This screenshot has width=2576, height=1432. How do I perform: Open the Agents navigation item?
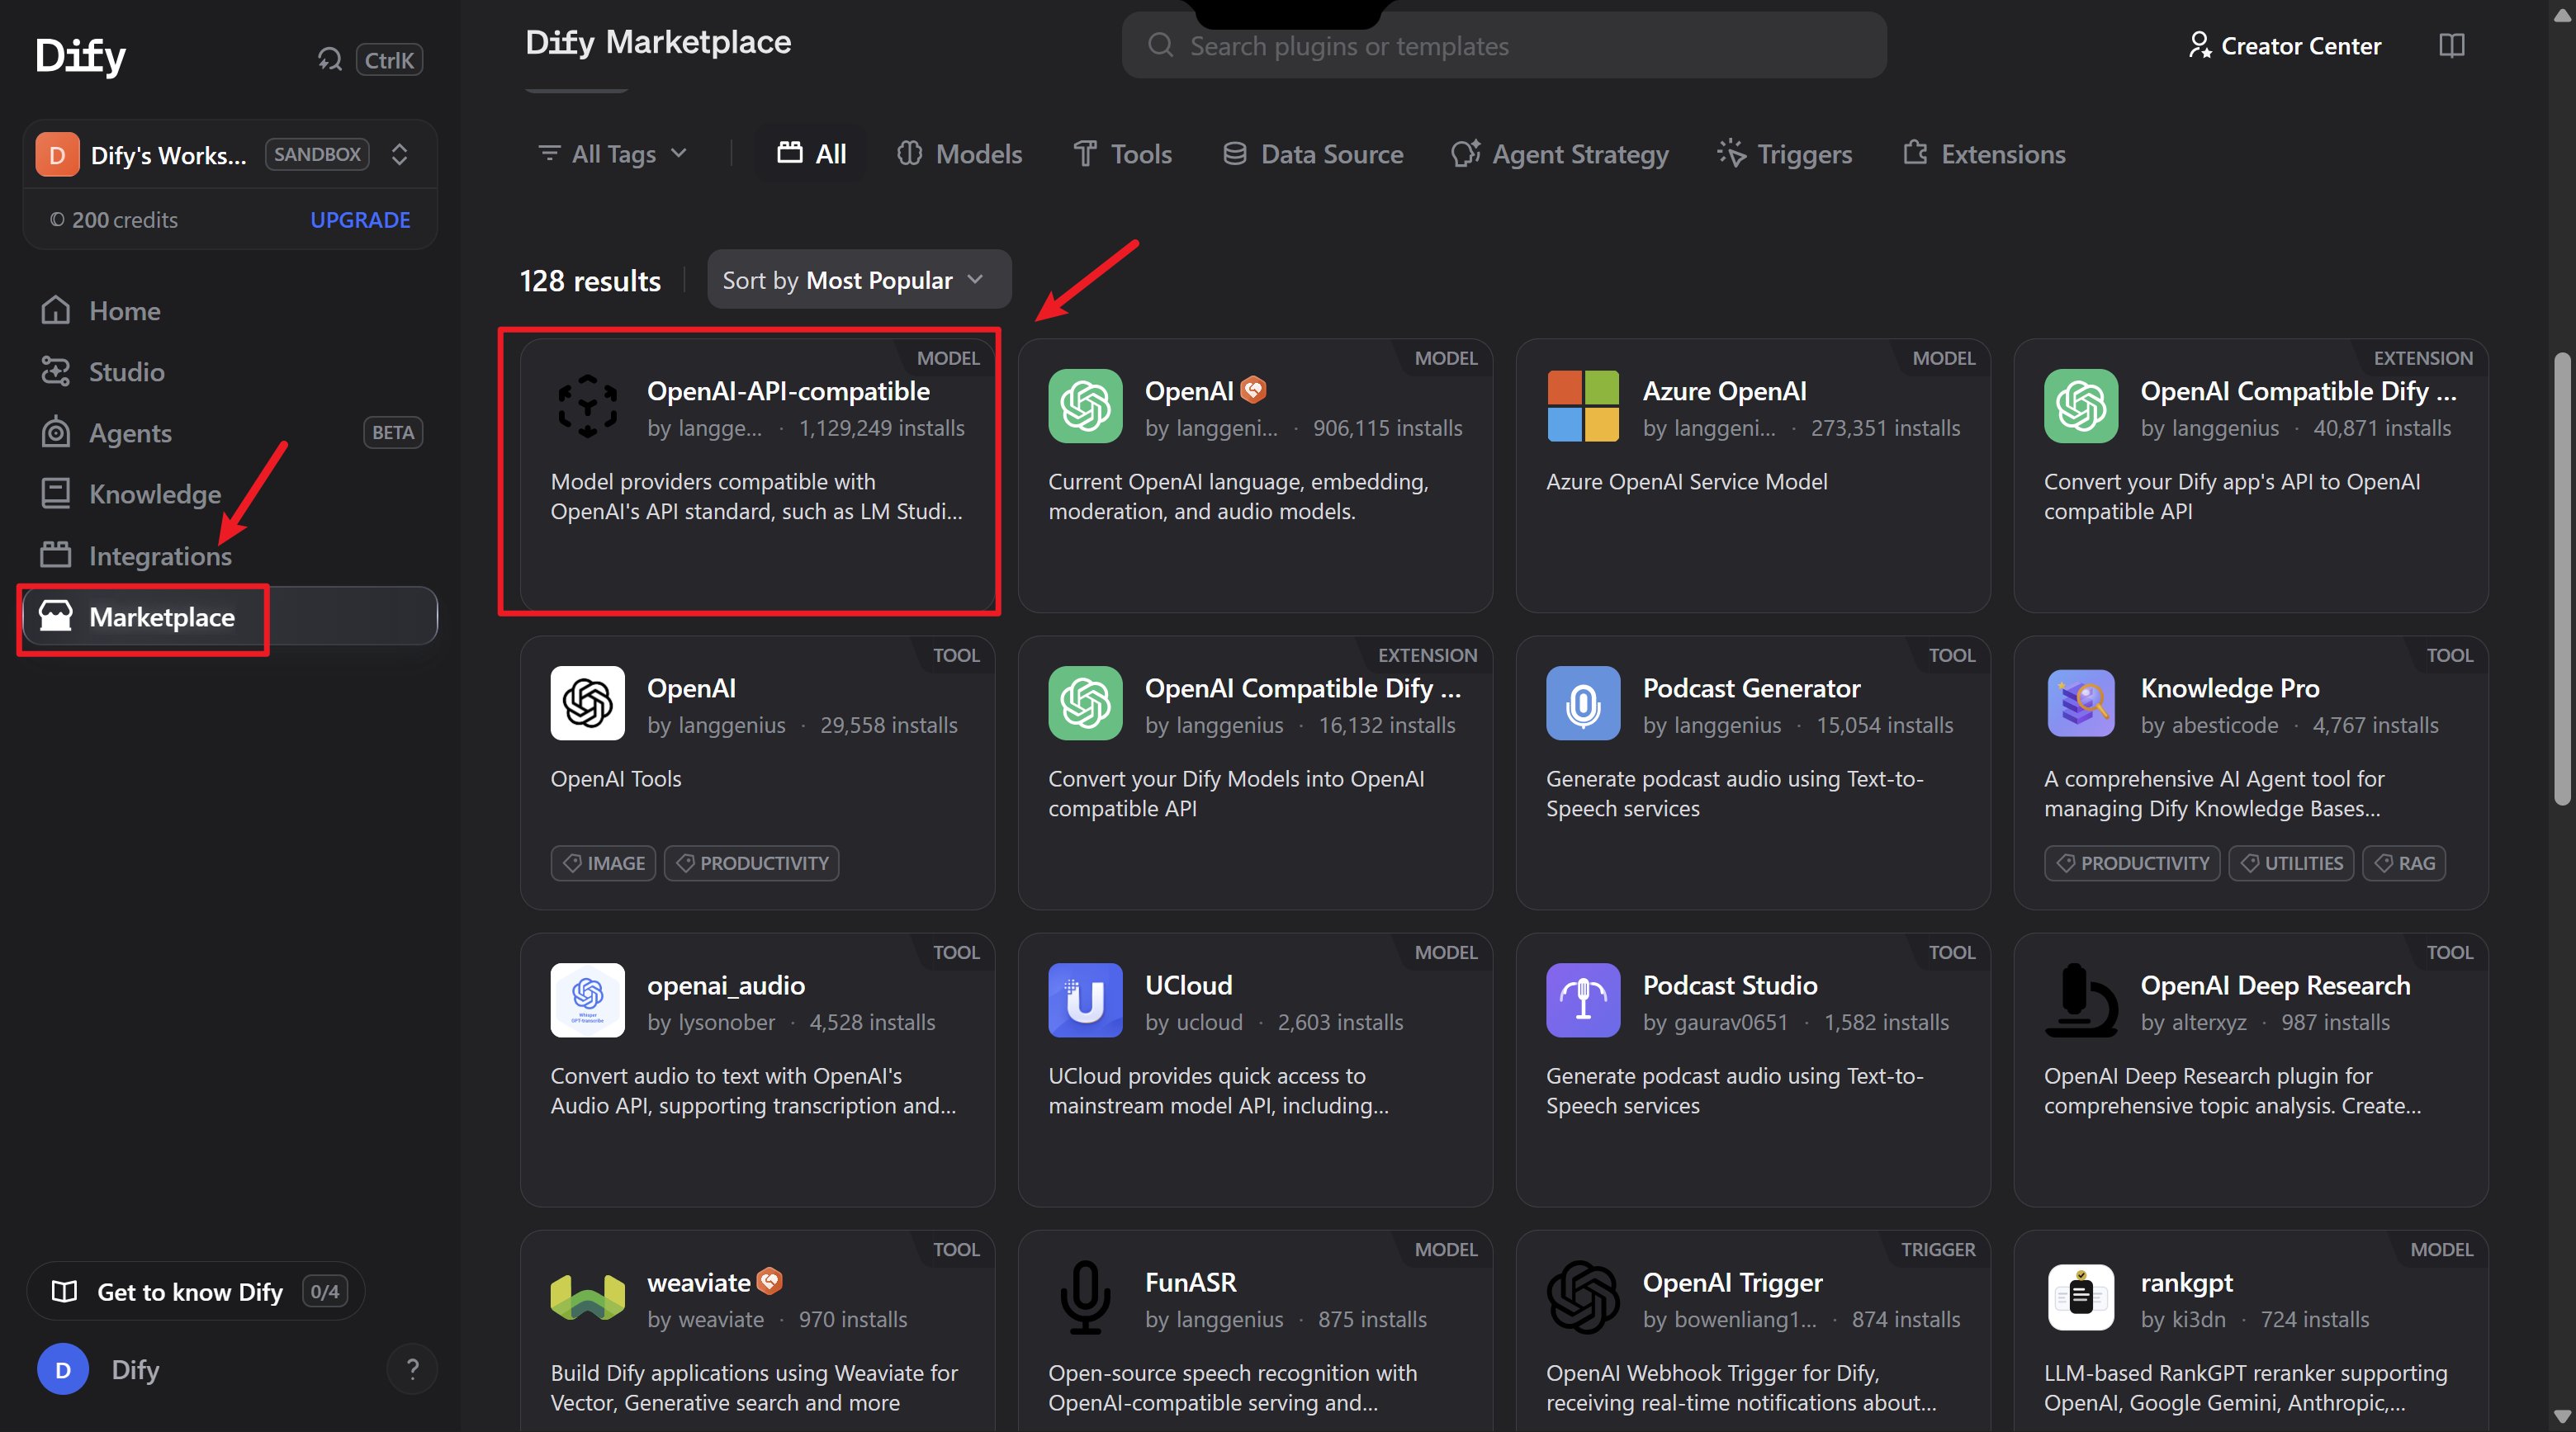point(230,433)
